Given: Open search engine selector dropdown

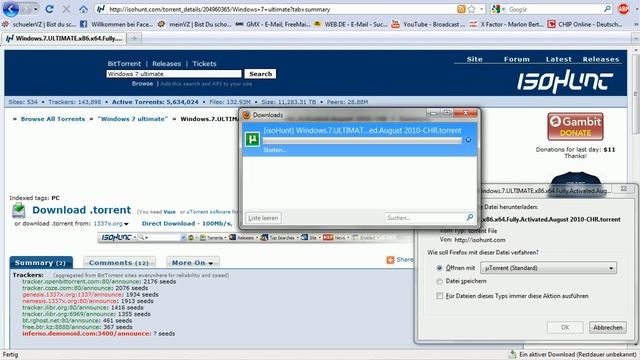Looking at the screenshot, I should pyautogui.click(x=504, y=9).
